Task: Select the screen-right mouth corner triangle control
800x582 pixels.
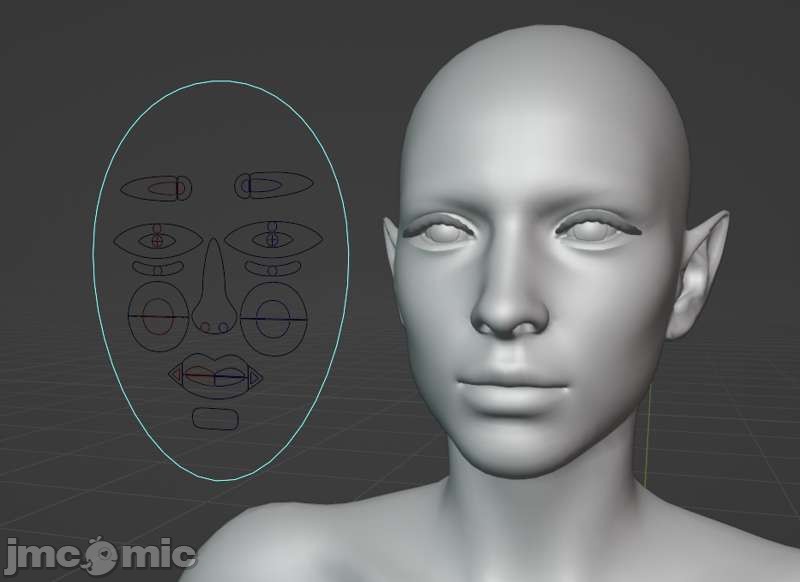Action: (x=255, y=378)
